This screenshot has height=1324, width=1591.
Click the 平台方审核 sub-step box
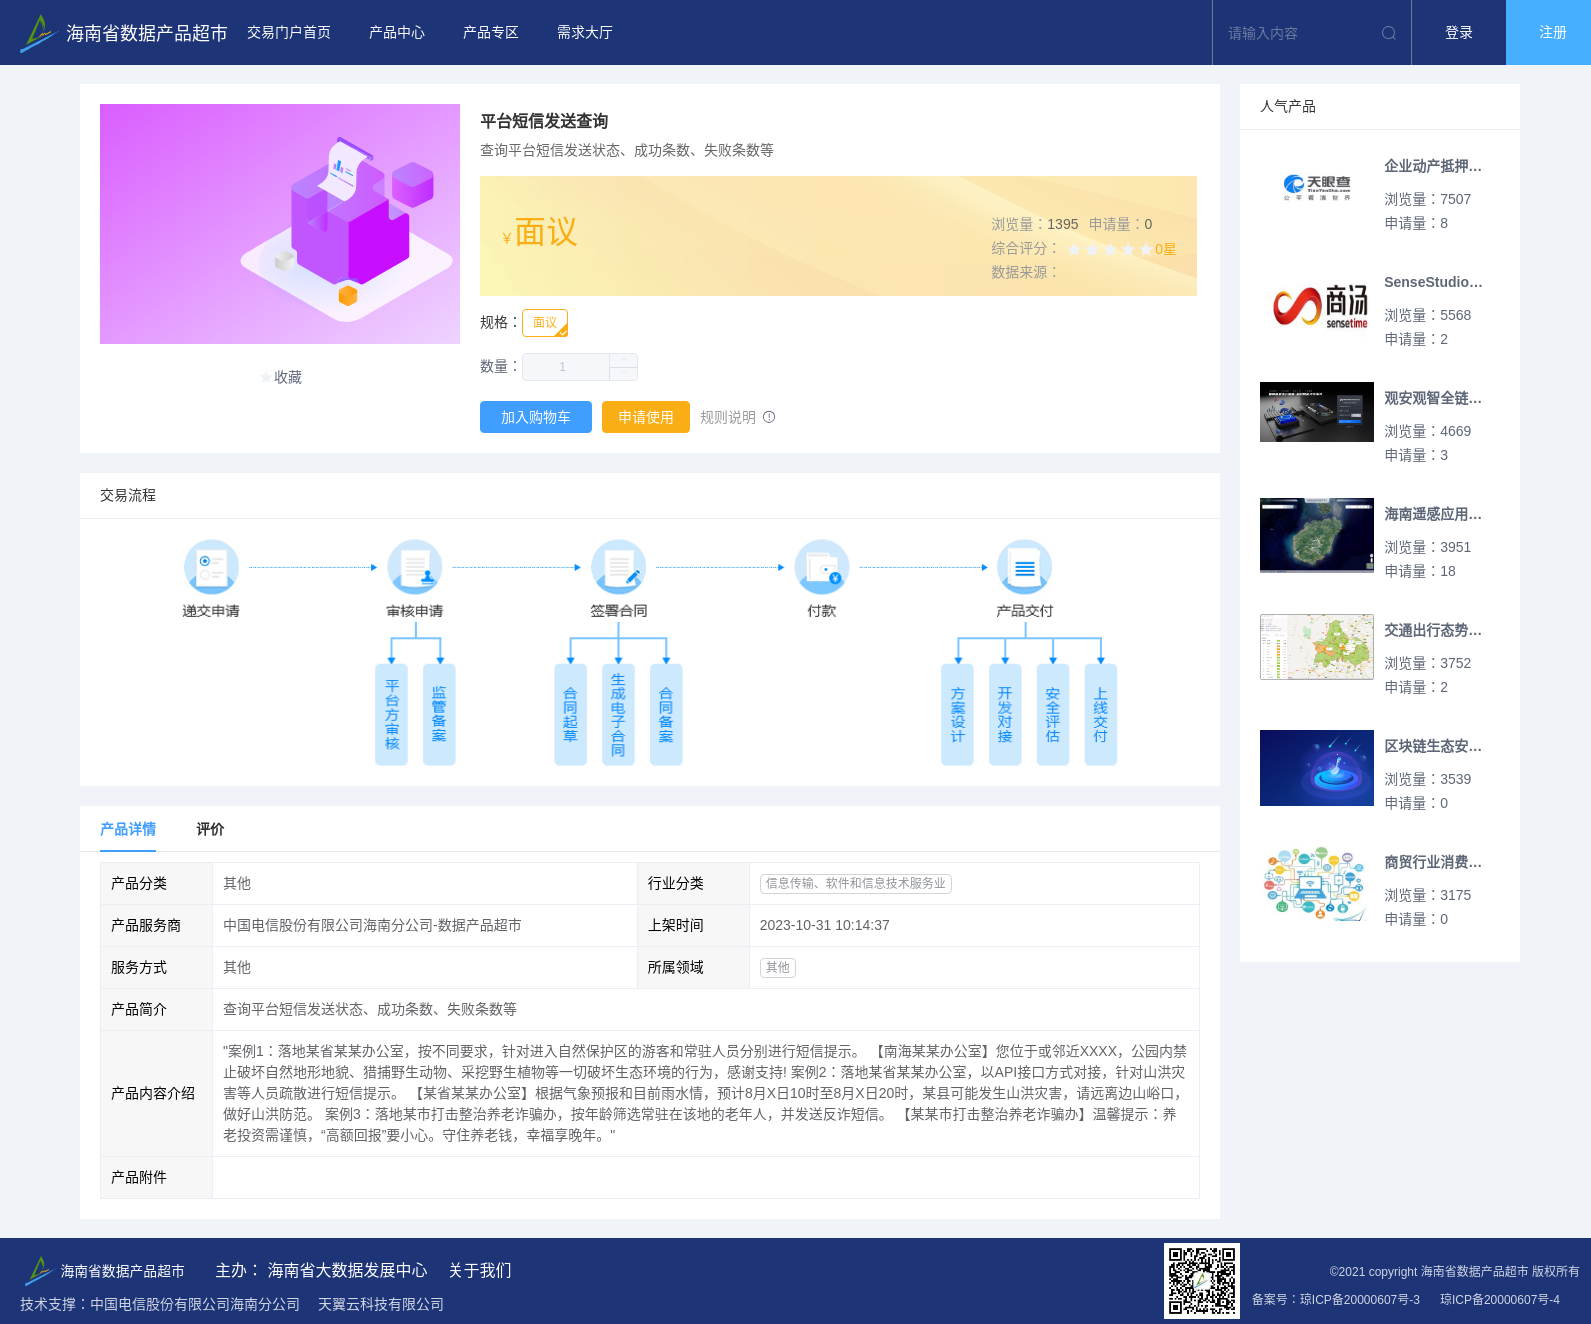tap(391, 715)
